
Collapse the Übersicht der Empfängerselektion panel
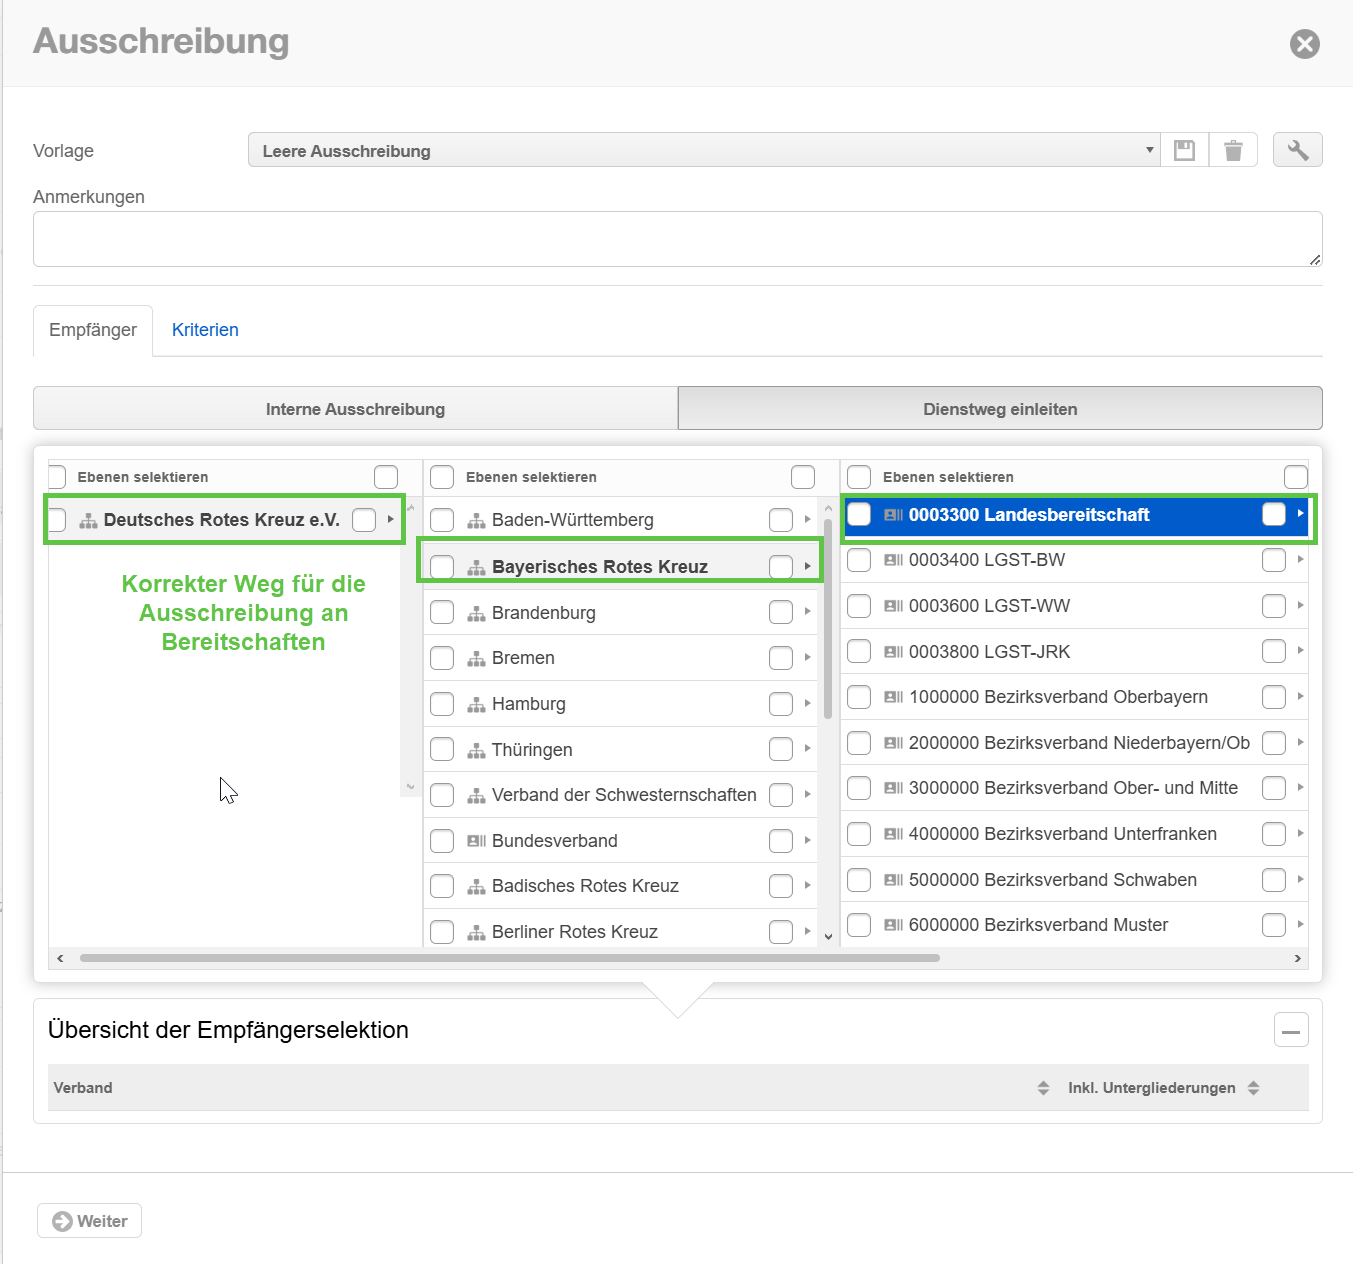coord(1291,1030)
